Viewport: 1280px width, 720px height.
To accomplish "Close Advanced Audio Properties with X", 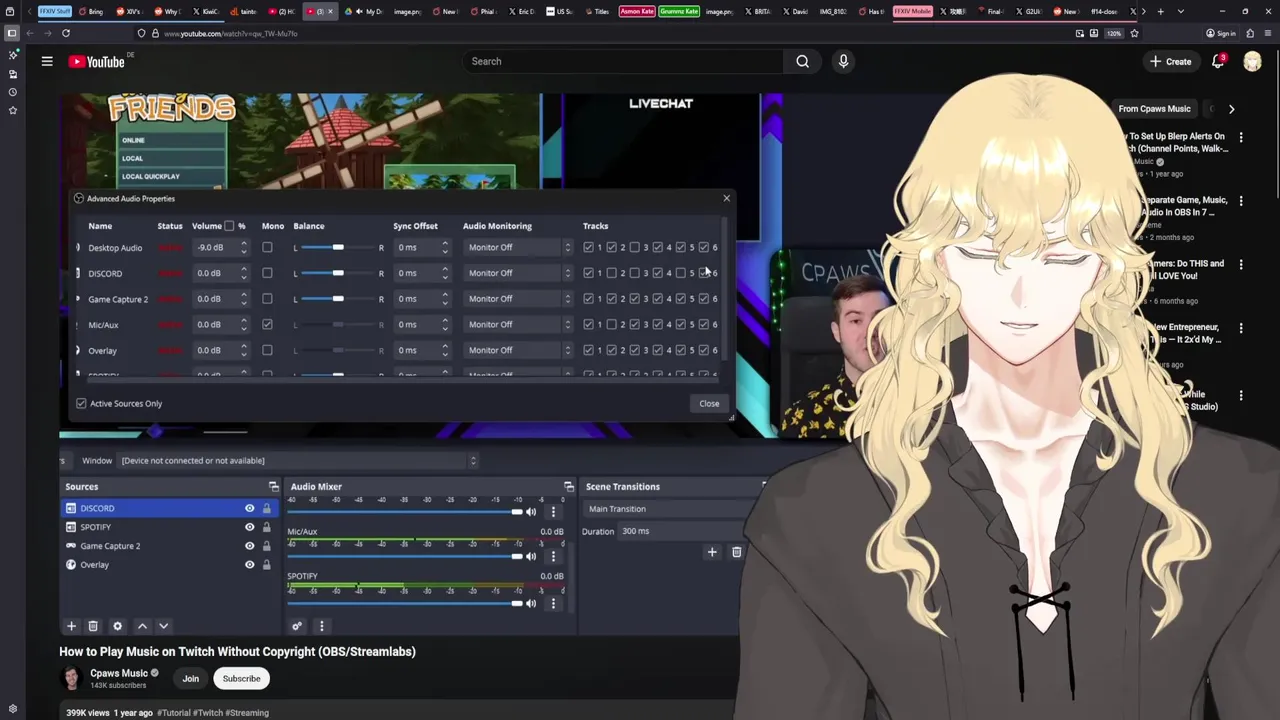I will pos(726,198).
